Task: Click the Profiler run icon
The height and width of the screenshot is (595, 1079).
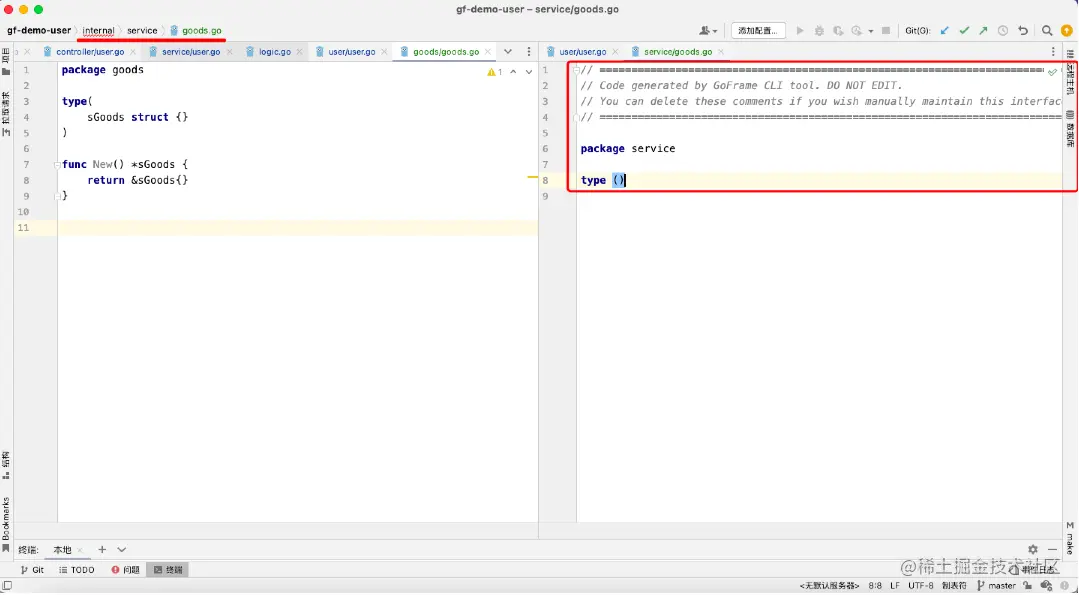Action: coord(857,31)
